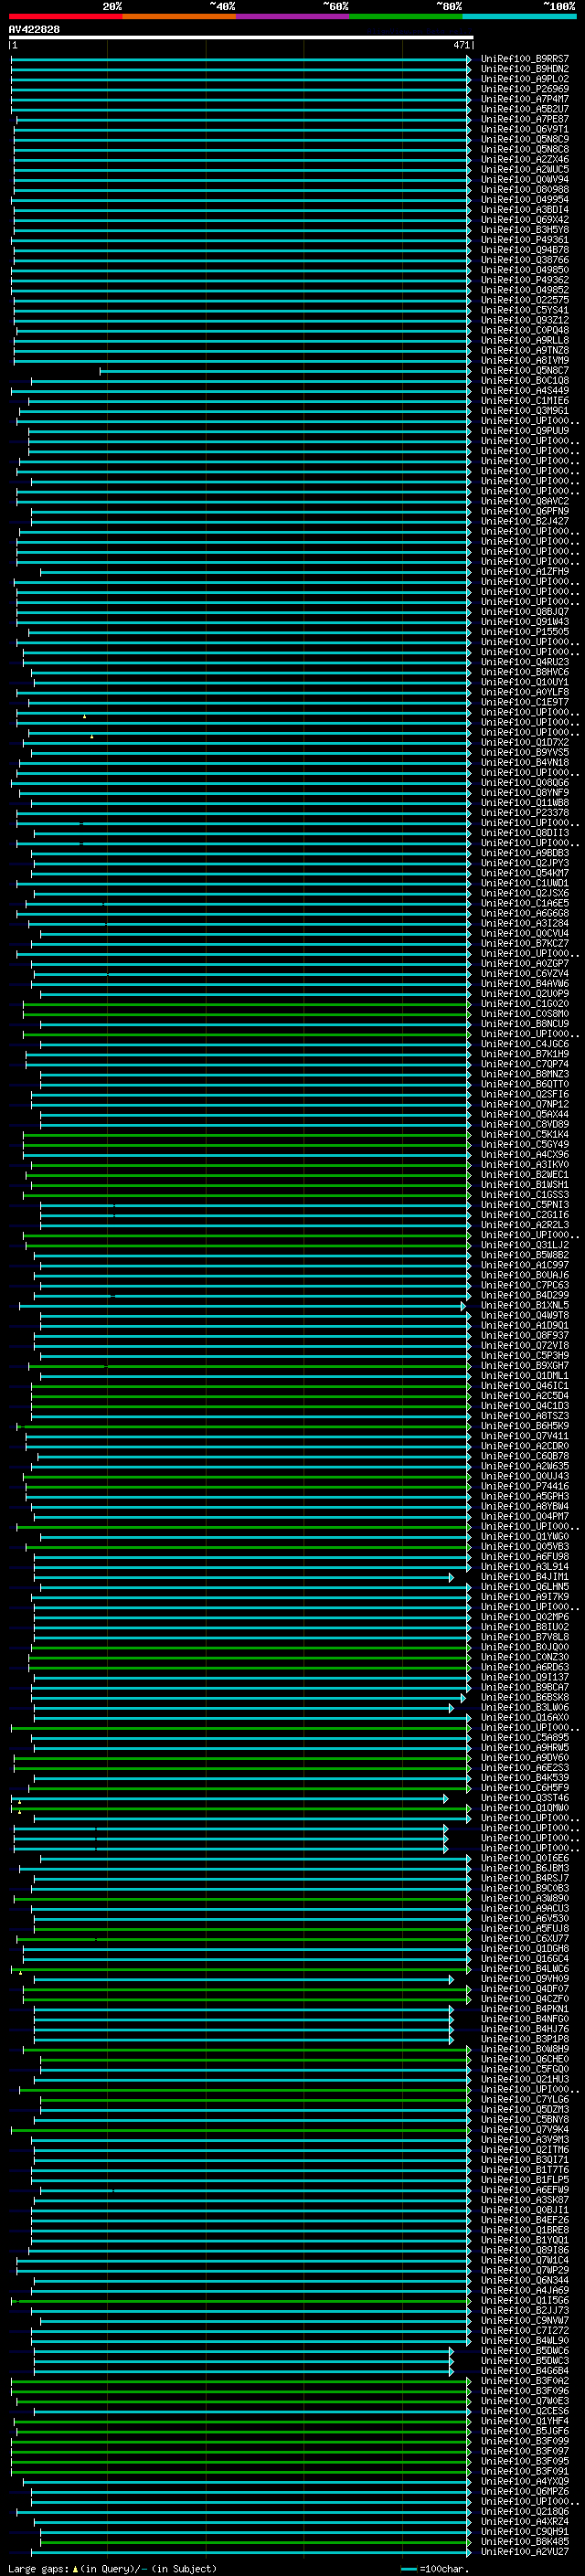Select hit label UniRef100_A9RLL8
The height and width of the screenshot is (2576, 585).
[524, 340]
